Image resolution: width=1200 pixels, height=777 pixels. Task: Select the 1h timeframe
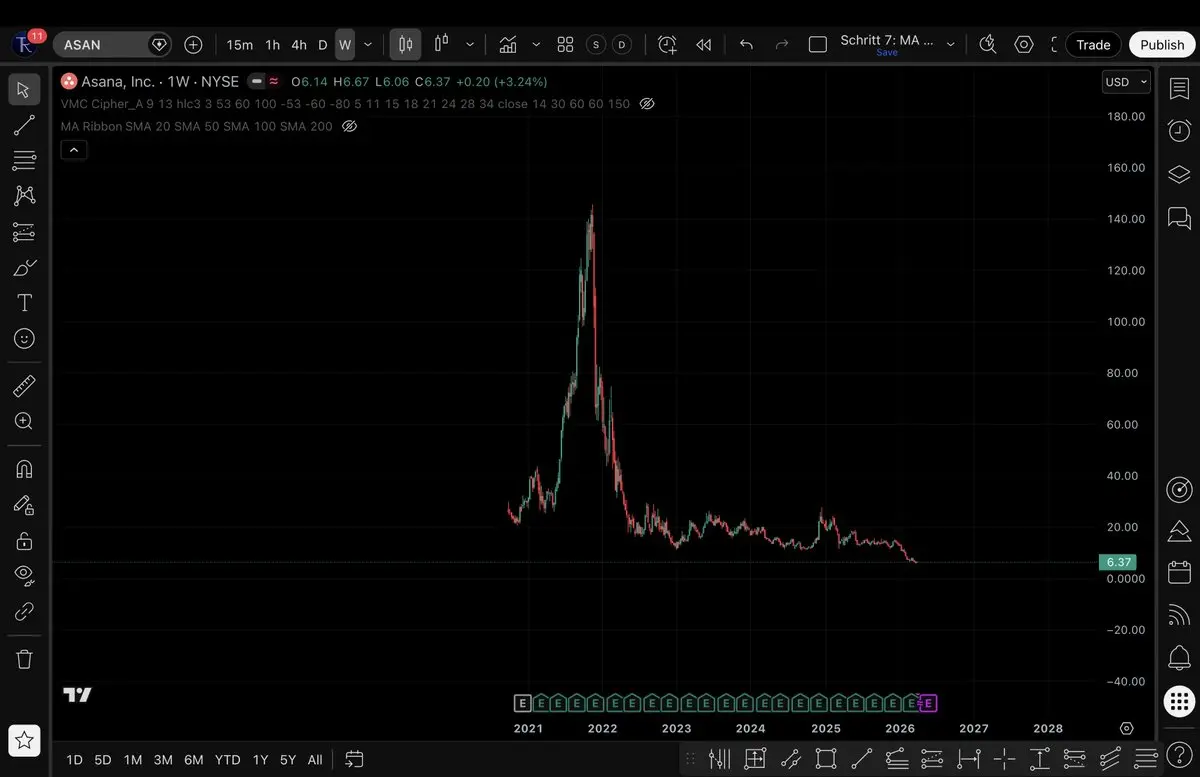point(272,45)
